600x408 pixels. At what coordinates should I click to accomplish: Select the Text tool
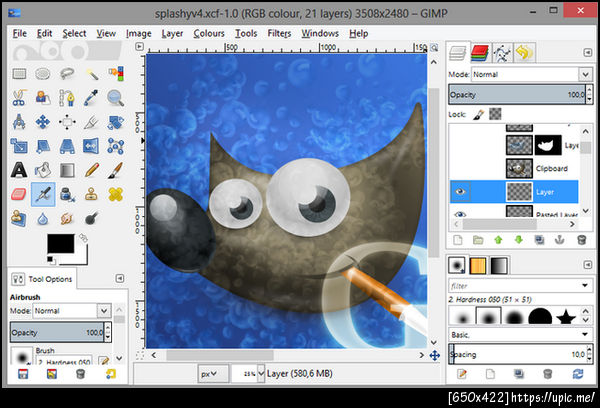(19, 170)
